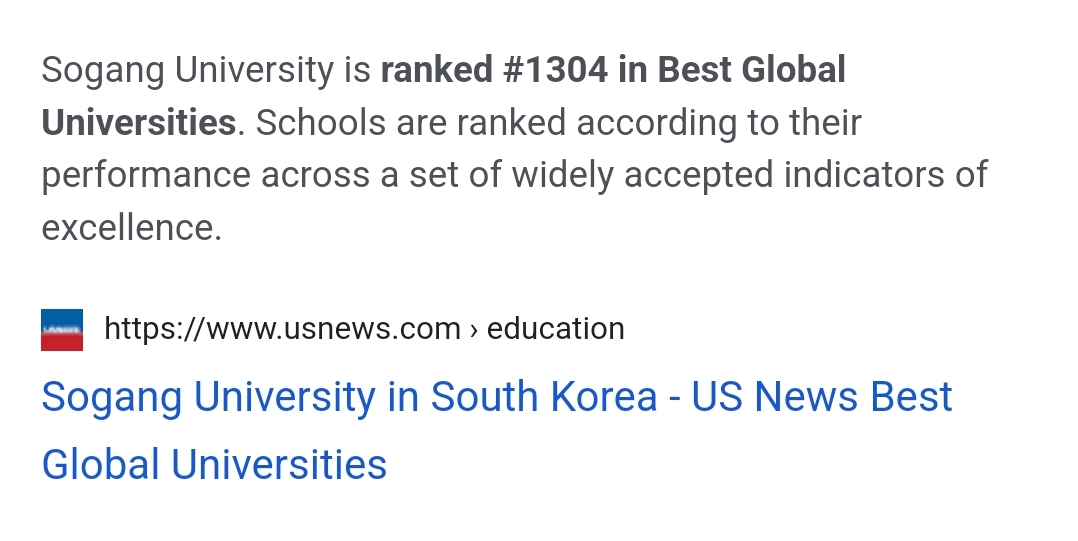Click the US News favicon icon
This screenshot has width=1078, height=541.
(x=62, y=330)
